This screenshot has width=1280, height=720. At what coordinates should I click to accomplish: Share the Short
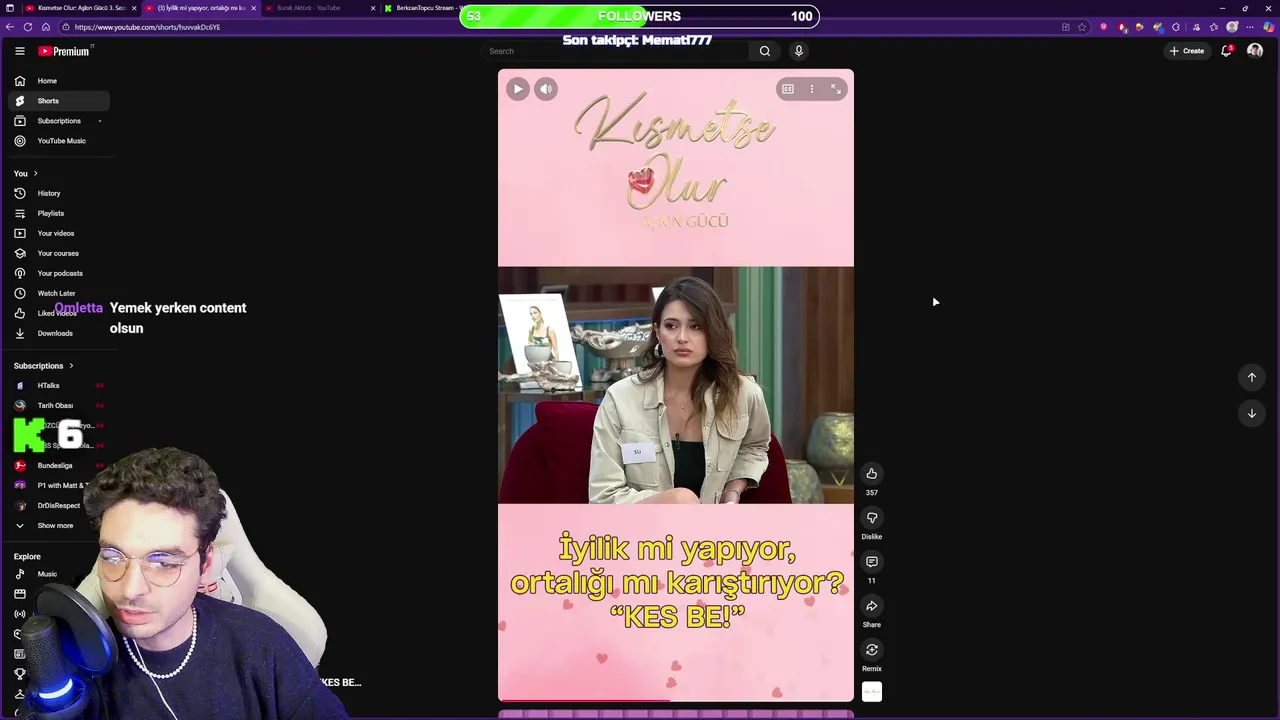872,606
